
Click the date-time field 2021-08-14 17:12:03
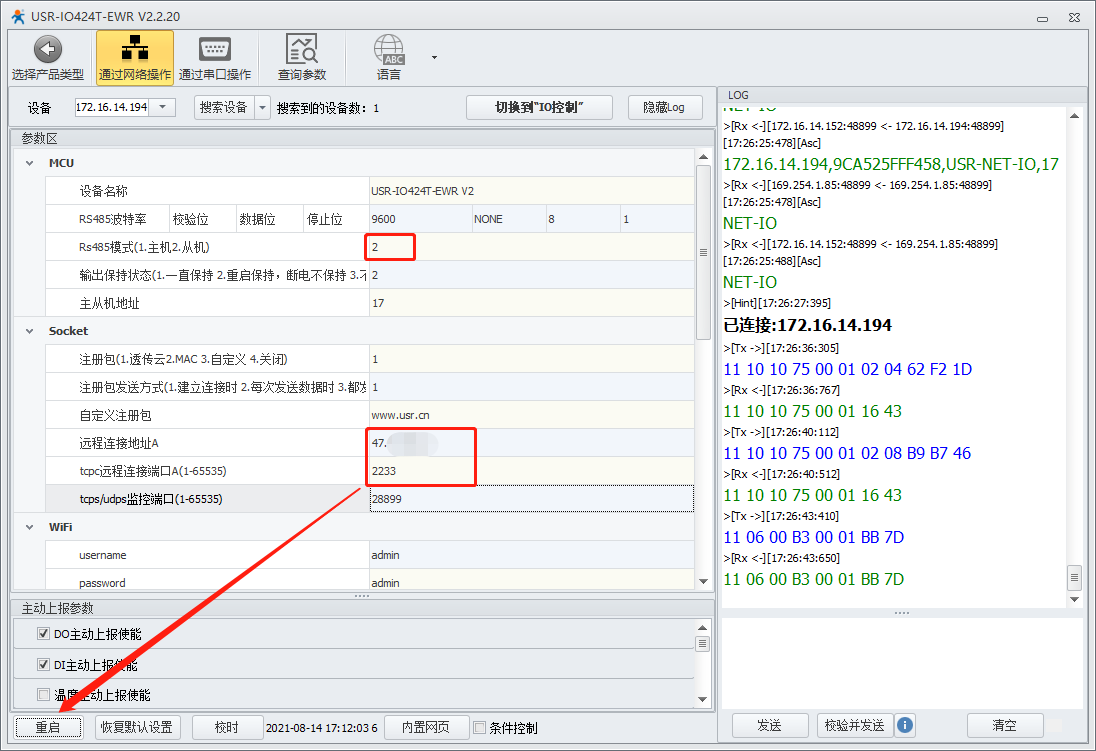tap(322, 728)
